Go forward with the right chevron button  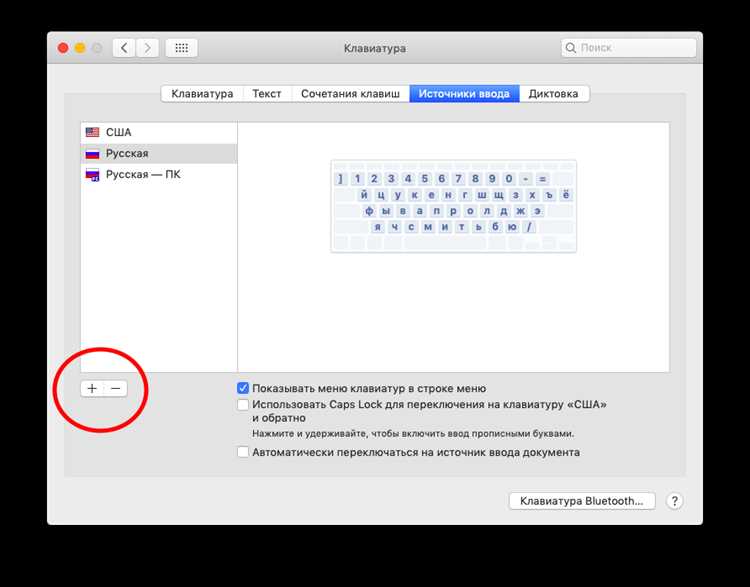click(x=147, y=48)
